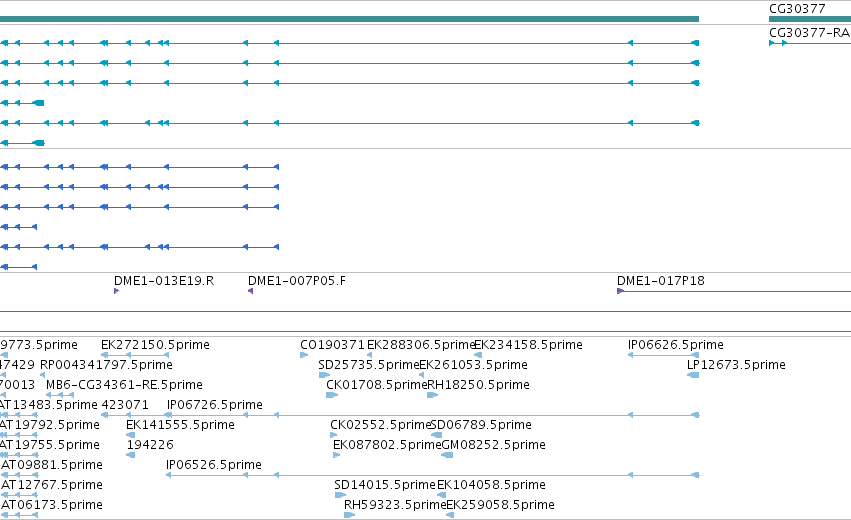Viewport: 851px width, 520px height.
Task: Select EST glyph under MB6-CG34361-RE.5prime
Action: click(60, 395)
